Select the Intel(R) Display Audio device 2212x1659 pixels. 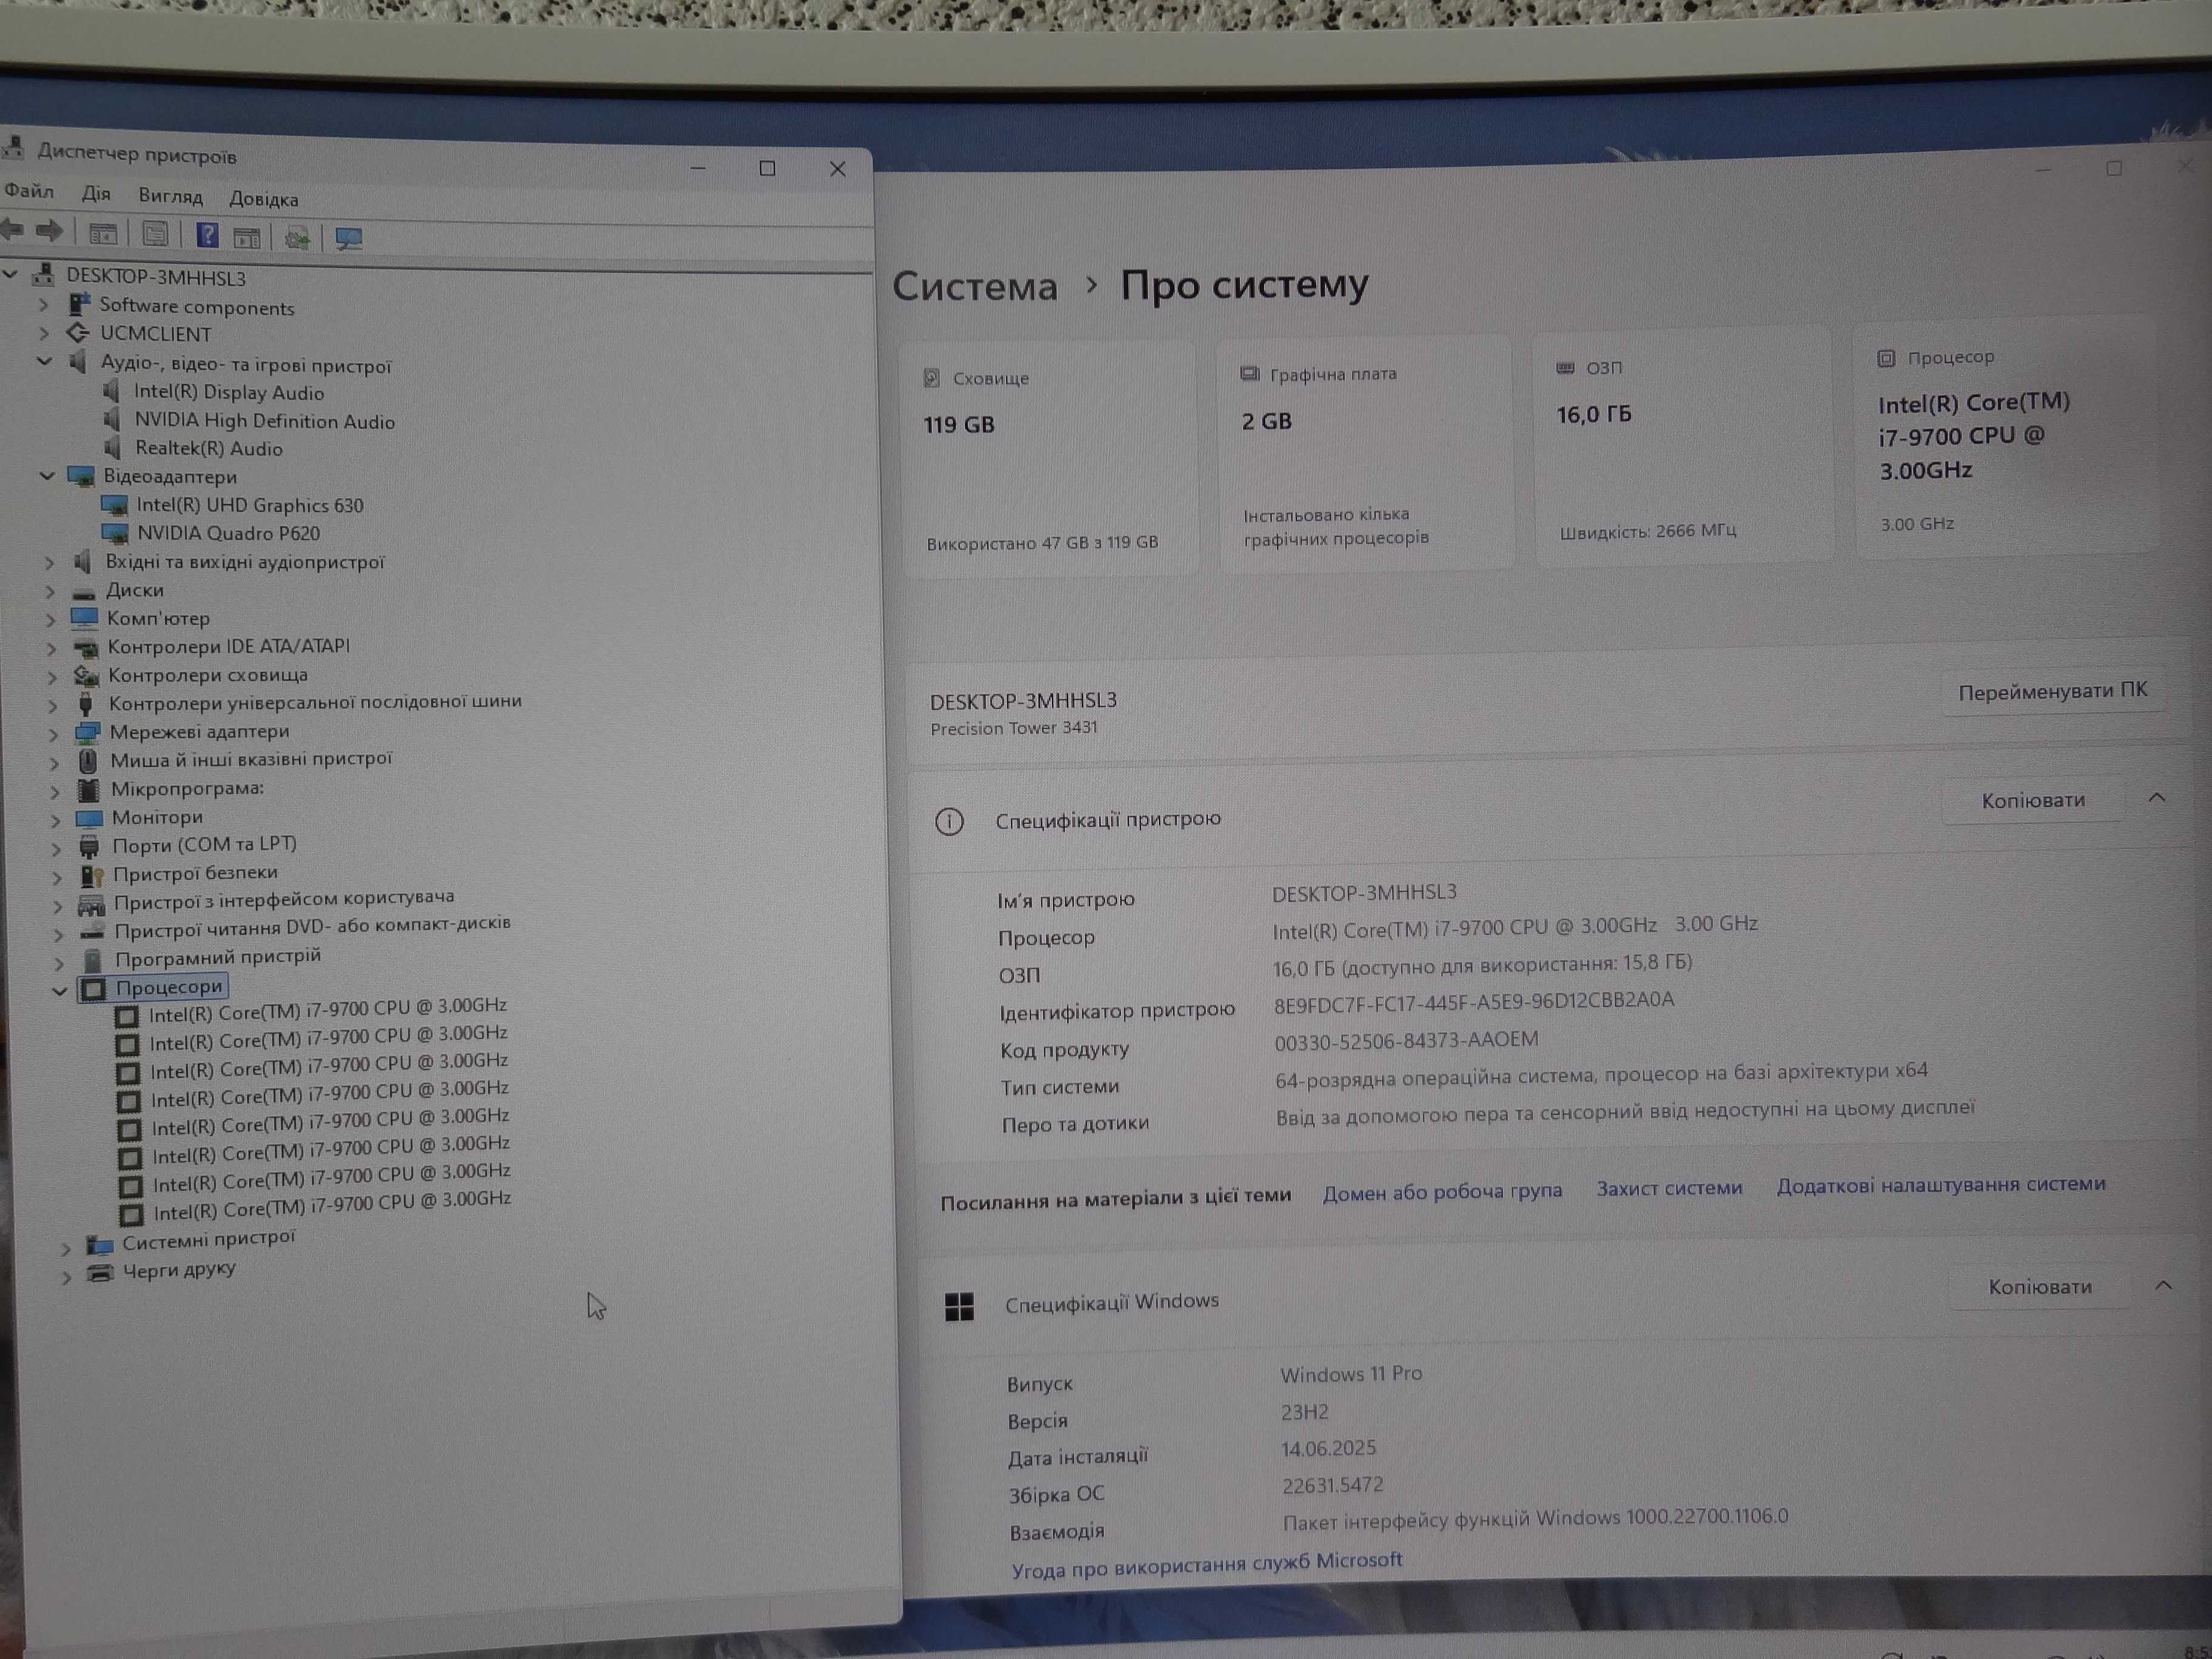(x=228, y=393)
